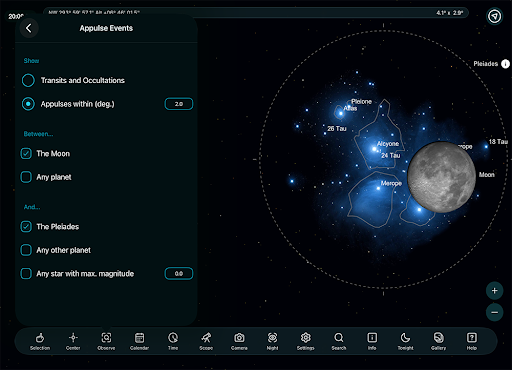Click the Pleiades text label
512x370 pixels.
click(x=485, y=64)
